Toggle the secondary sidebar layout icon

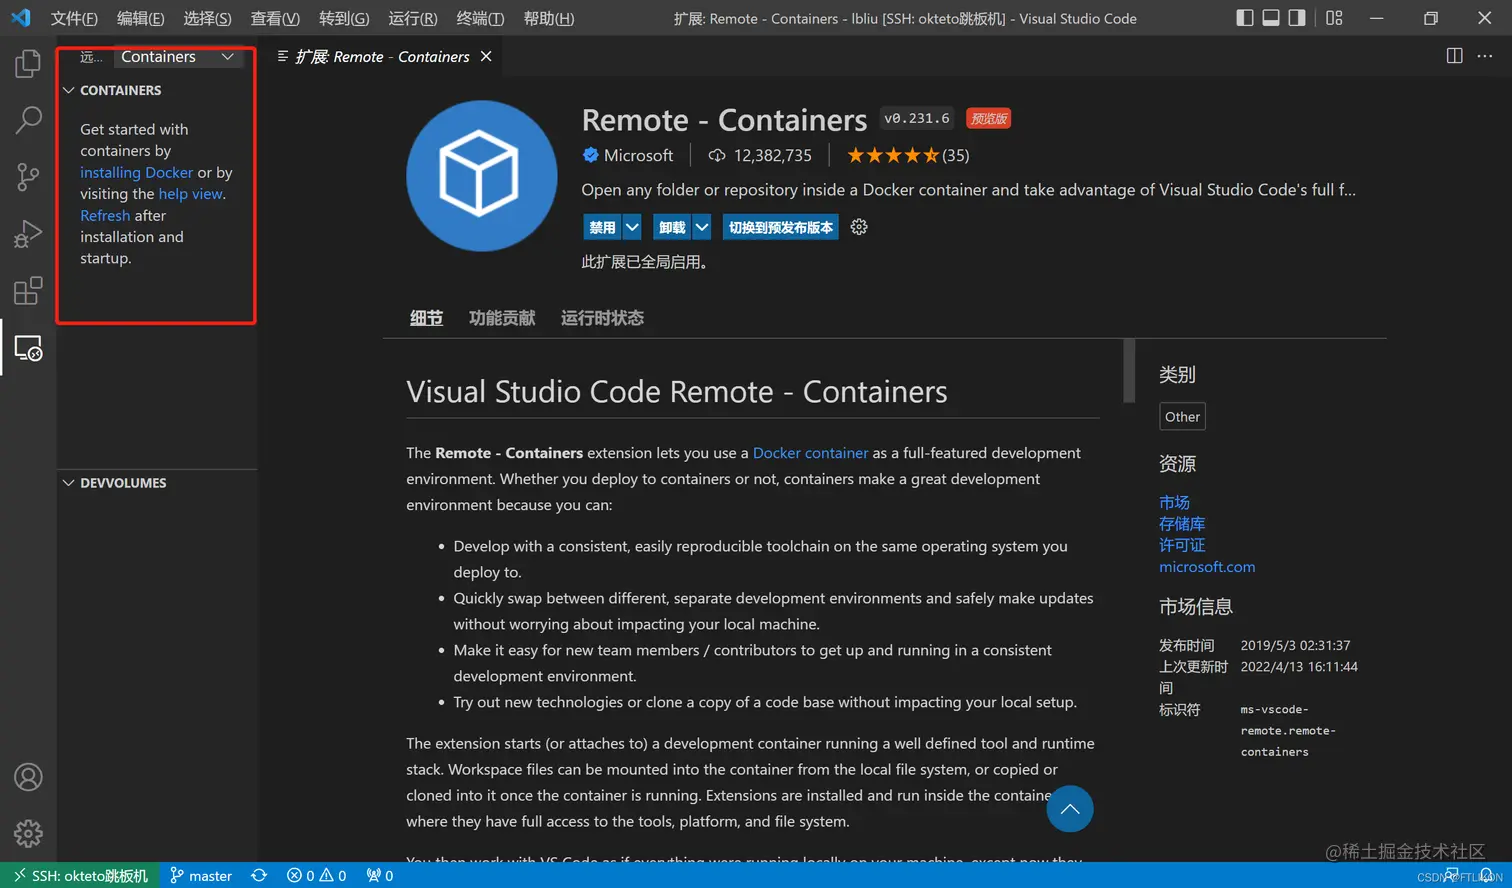pos(1297,17)
